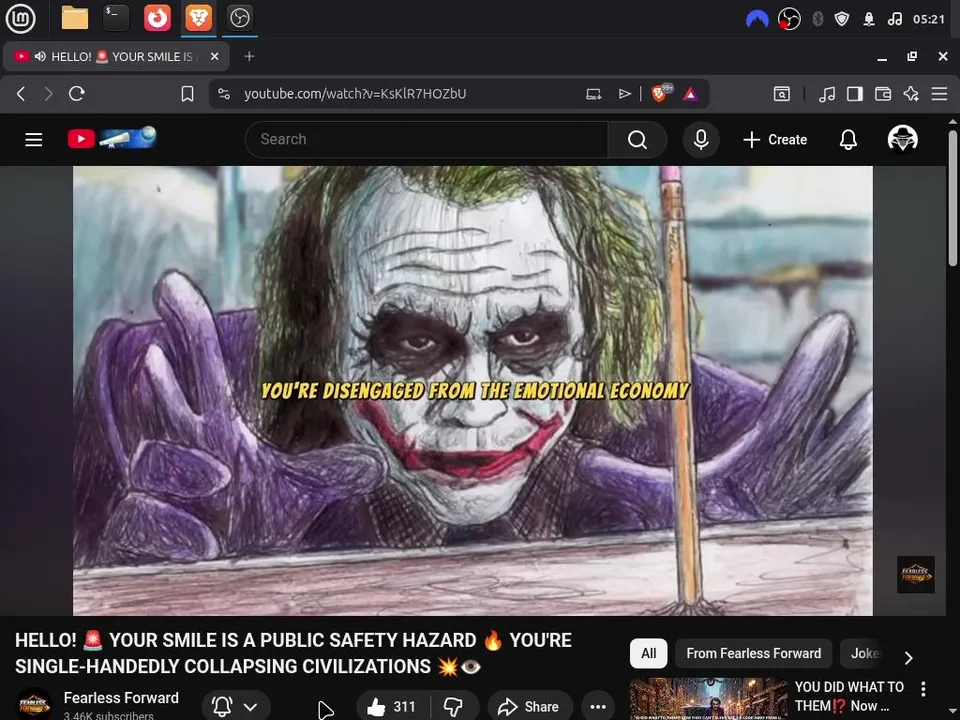The height and width of the screenshot is (720, 960).
Task: Select the From Fearless Forward chip
Action: pos(754,653)
